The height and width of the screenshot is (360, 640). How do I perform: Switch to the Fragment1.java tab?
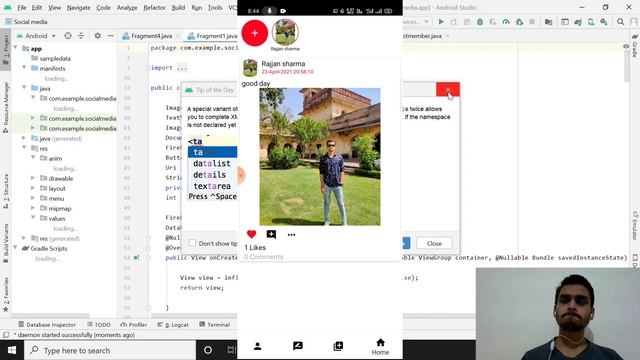pyautogui.click(x=212, y=36)
